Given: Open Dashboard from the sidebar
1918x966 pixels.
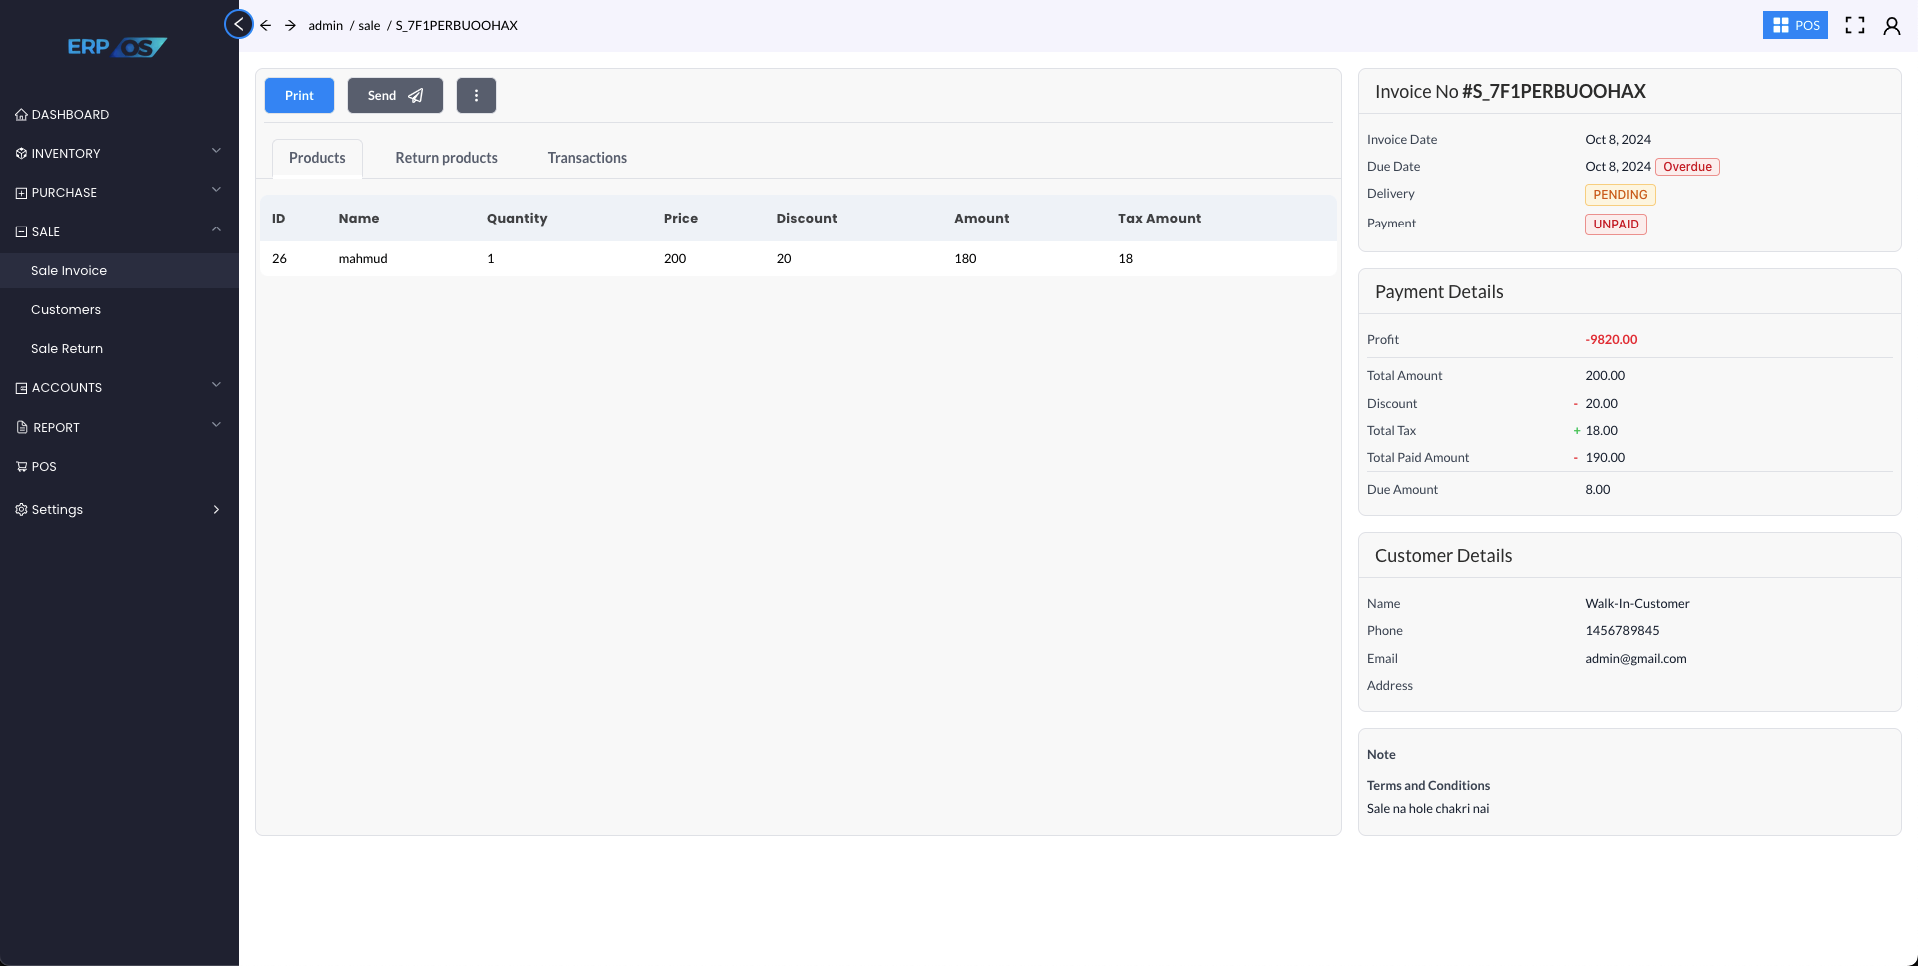Looking at the screenshot, I should pos(70,114).
